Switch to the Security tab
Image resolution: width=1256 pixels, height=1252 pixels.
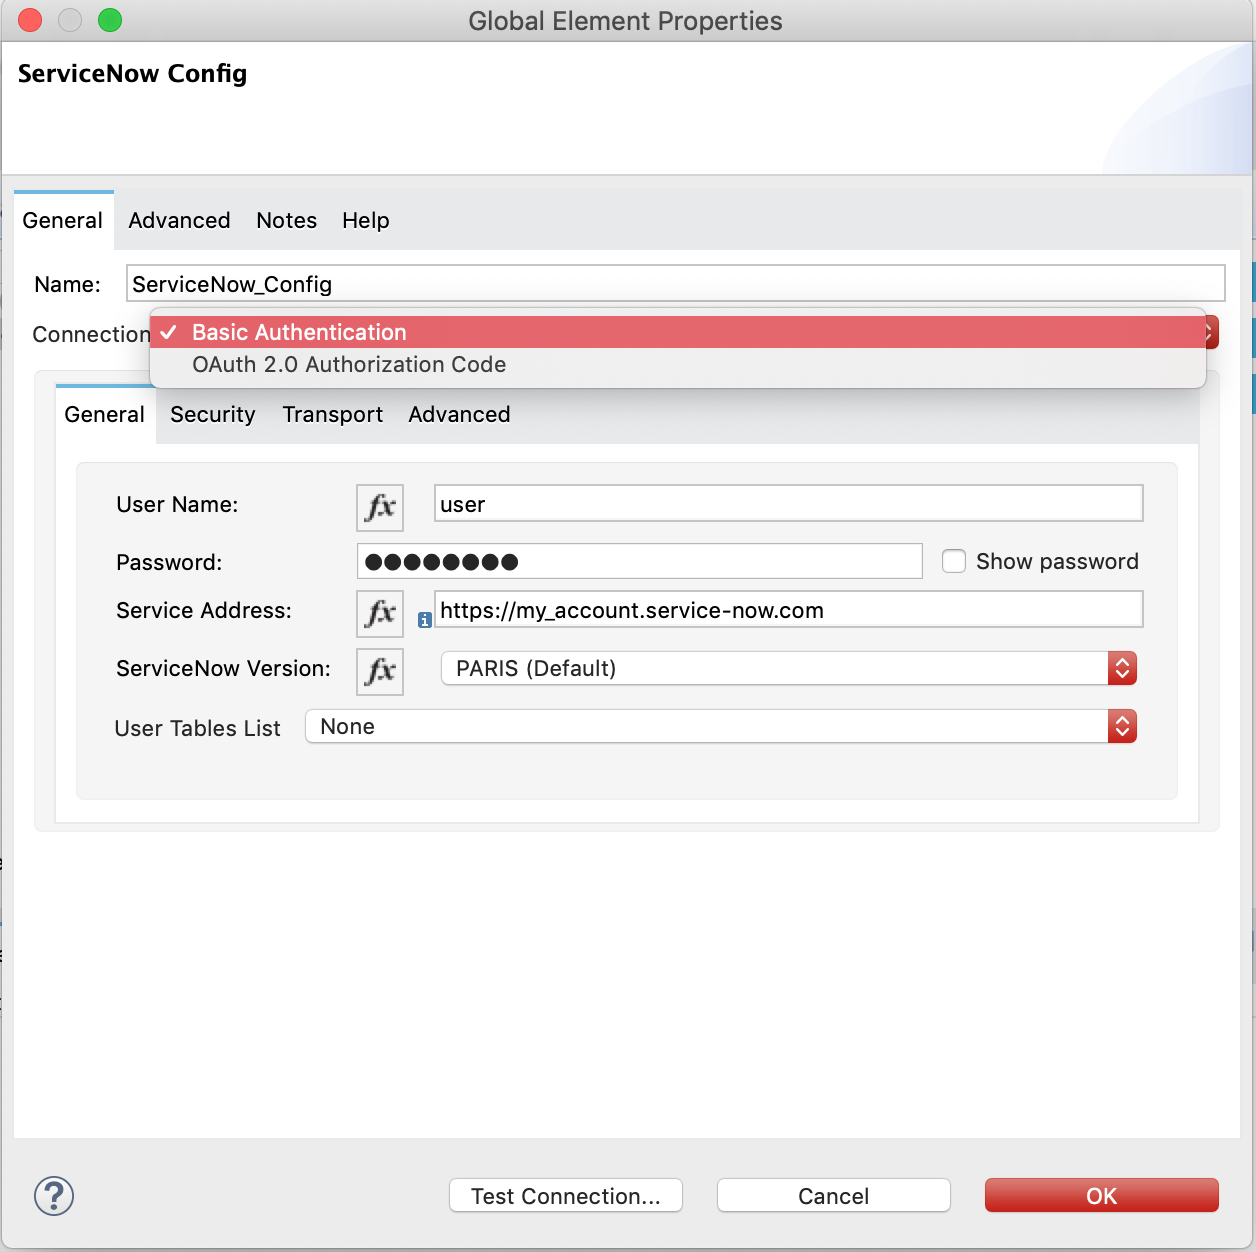pyautogui.click(x=212, y=414)
